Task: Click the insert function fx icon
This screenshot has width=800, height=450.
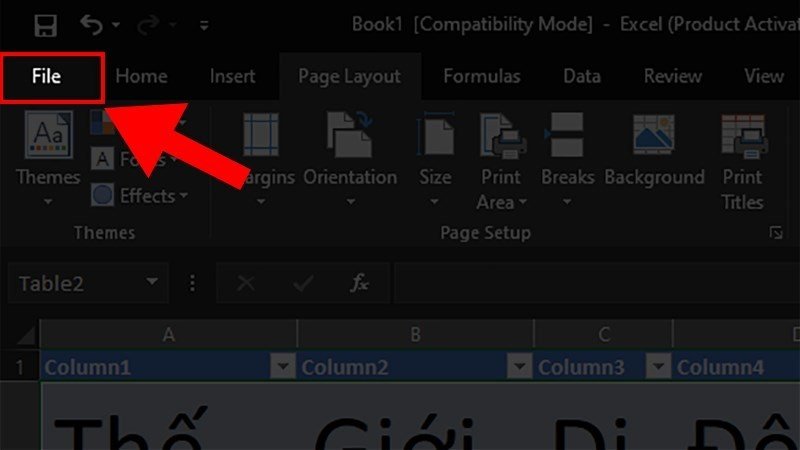Action: click(359, 284)
